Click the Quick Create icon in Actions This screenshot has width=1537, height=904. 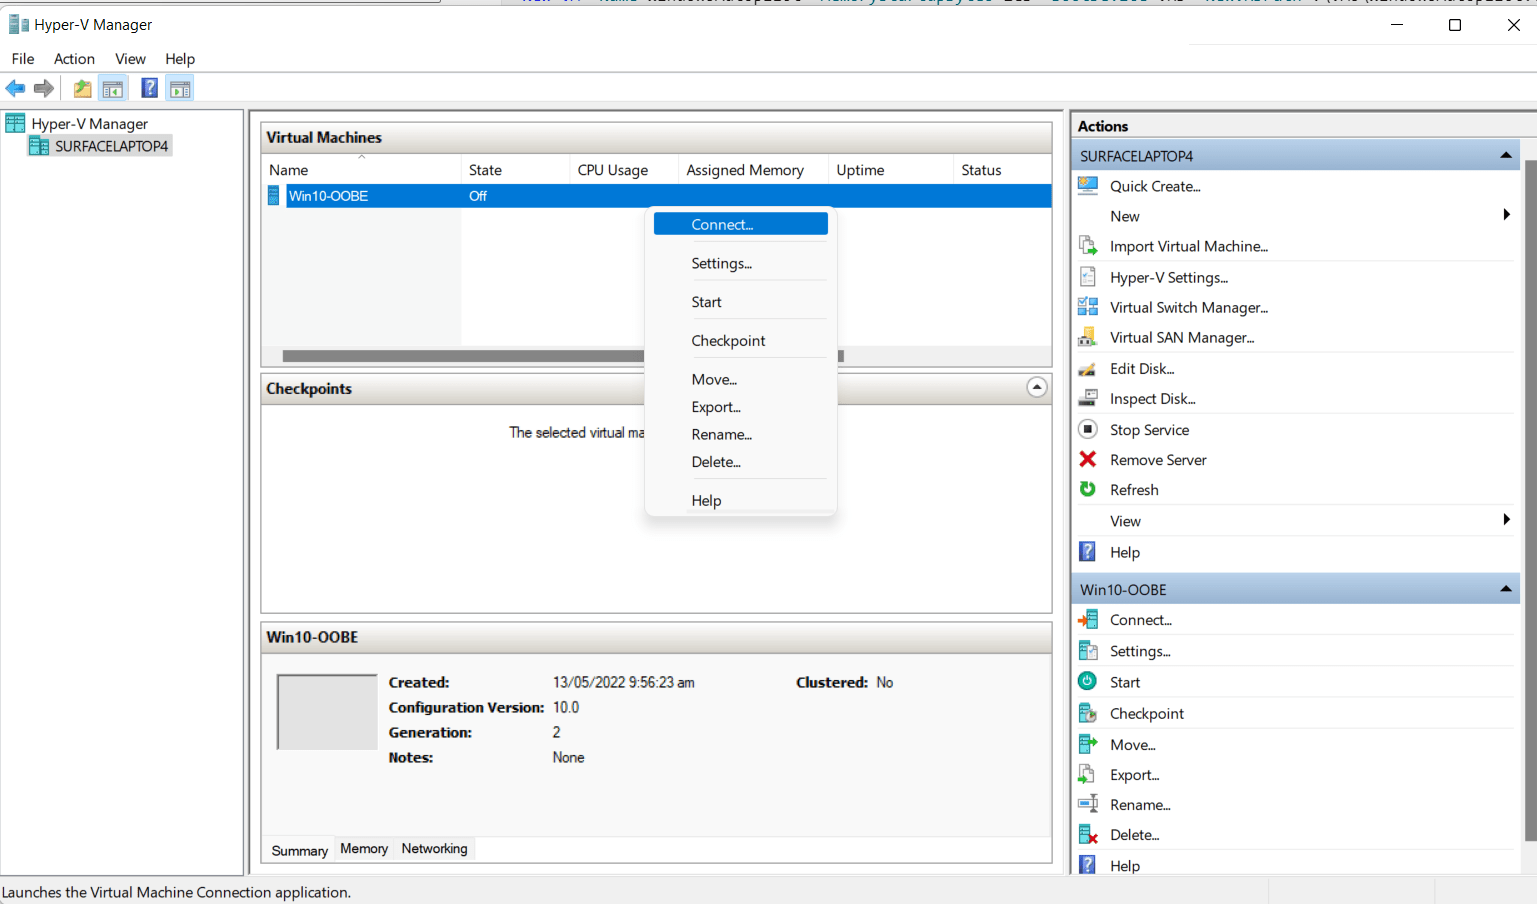(x=1088, y=185)
